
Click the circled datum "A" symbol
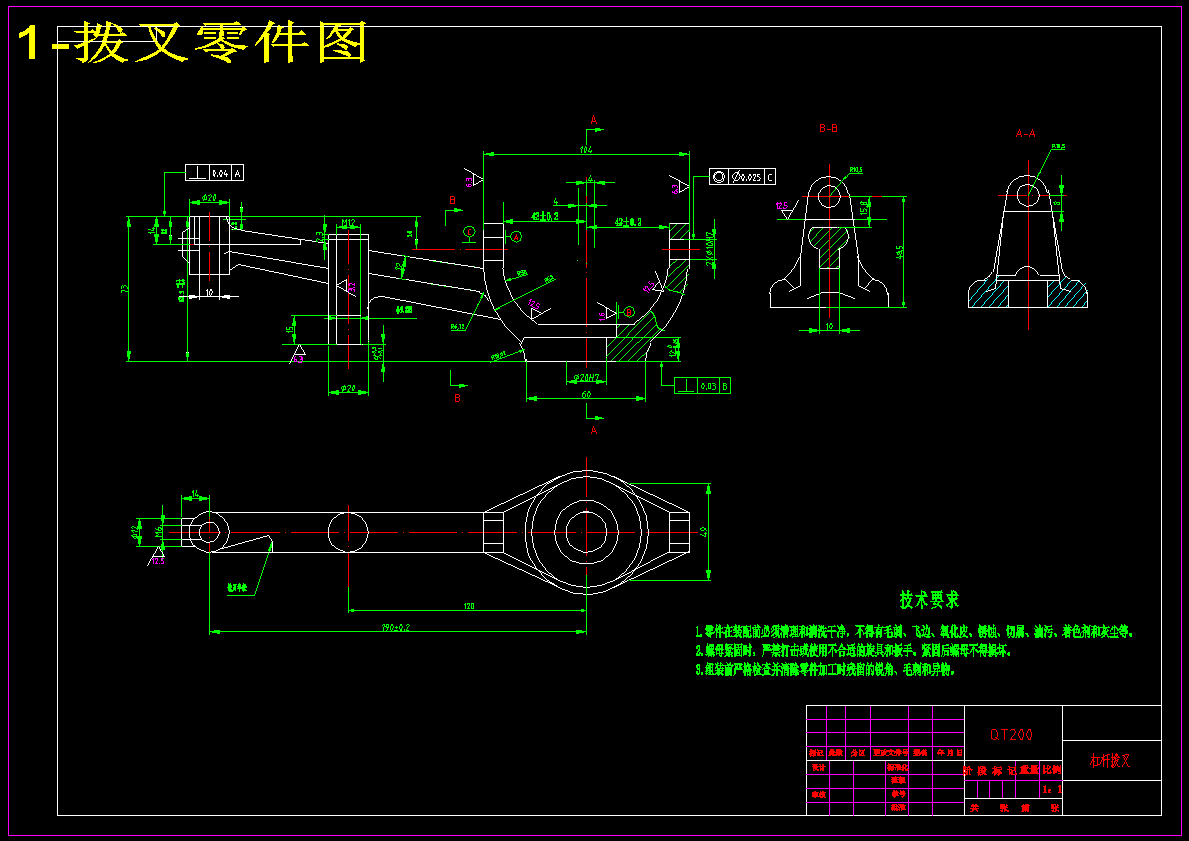516,237
